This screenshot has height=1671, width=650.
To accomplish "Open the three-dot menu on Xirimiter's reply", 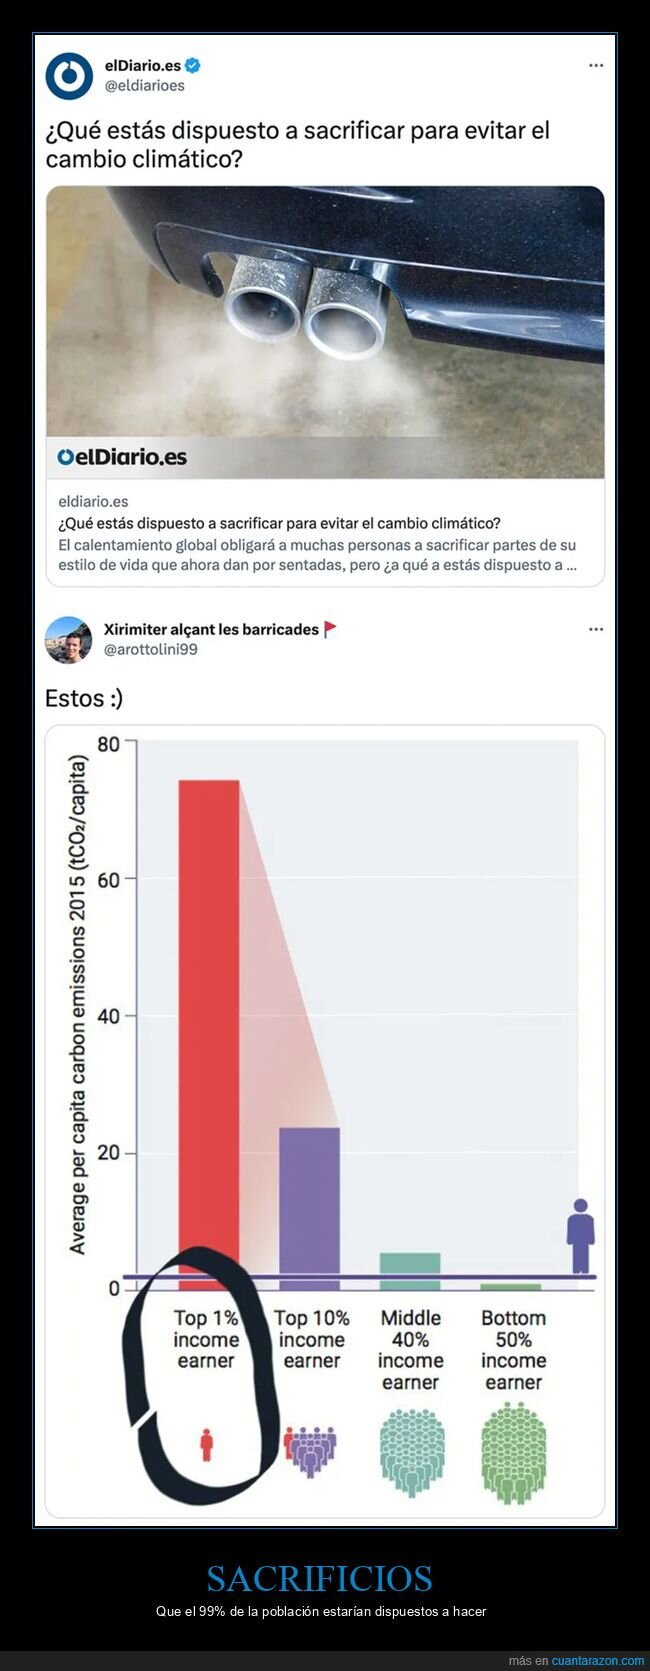I will [596, 629].
